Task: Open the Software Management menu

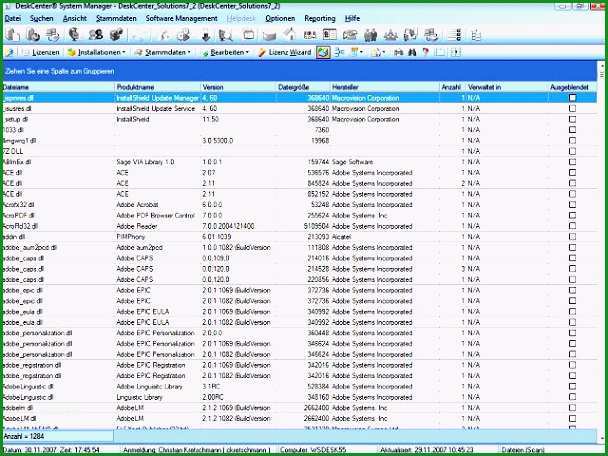Action: (181, 18)
